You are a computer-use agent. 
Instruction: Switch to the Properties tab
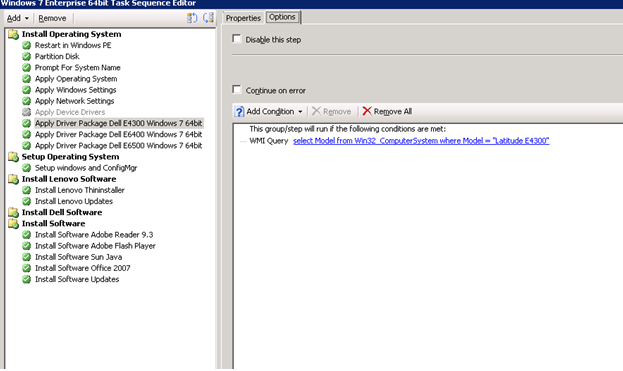pos(243,18)
